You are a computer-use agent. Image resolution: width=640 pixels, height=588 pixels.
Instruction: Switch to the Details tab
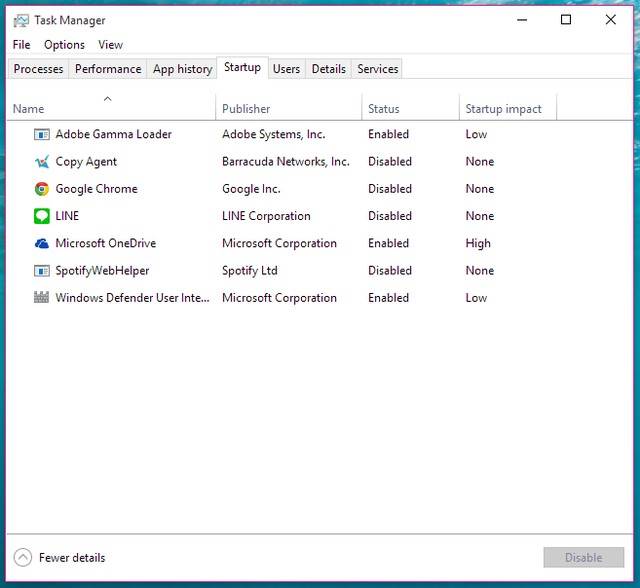click(x=329, y=69)
